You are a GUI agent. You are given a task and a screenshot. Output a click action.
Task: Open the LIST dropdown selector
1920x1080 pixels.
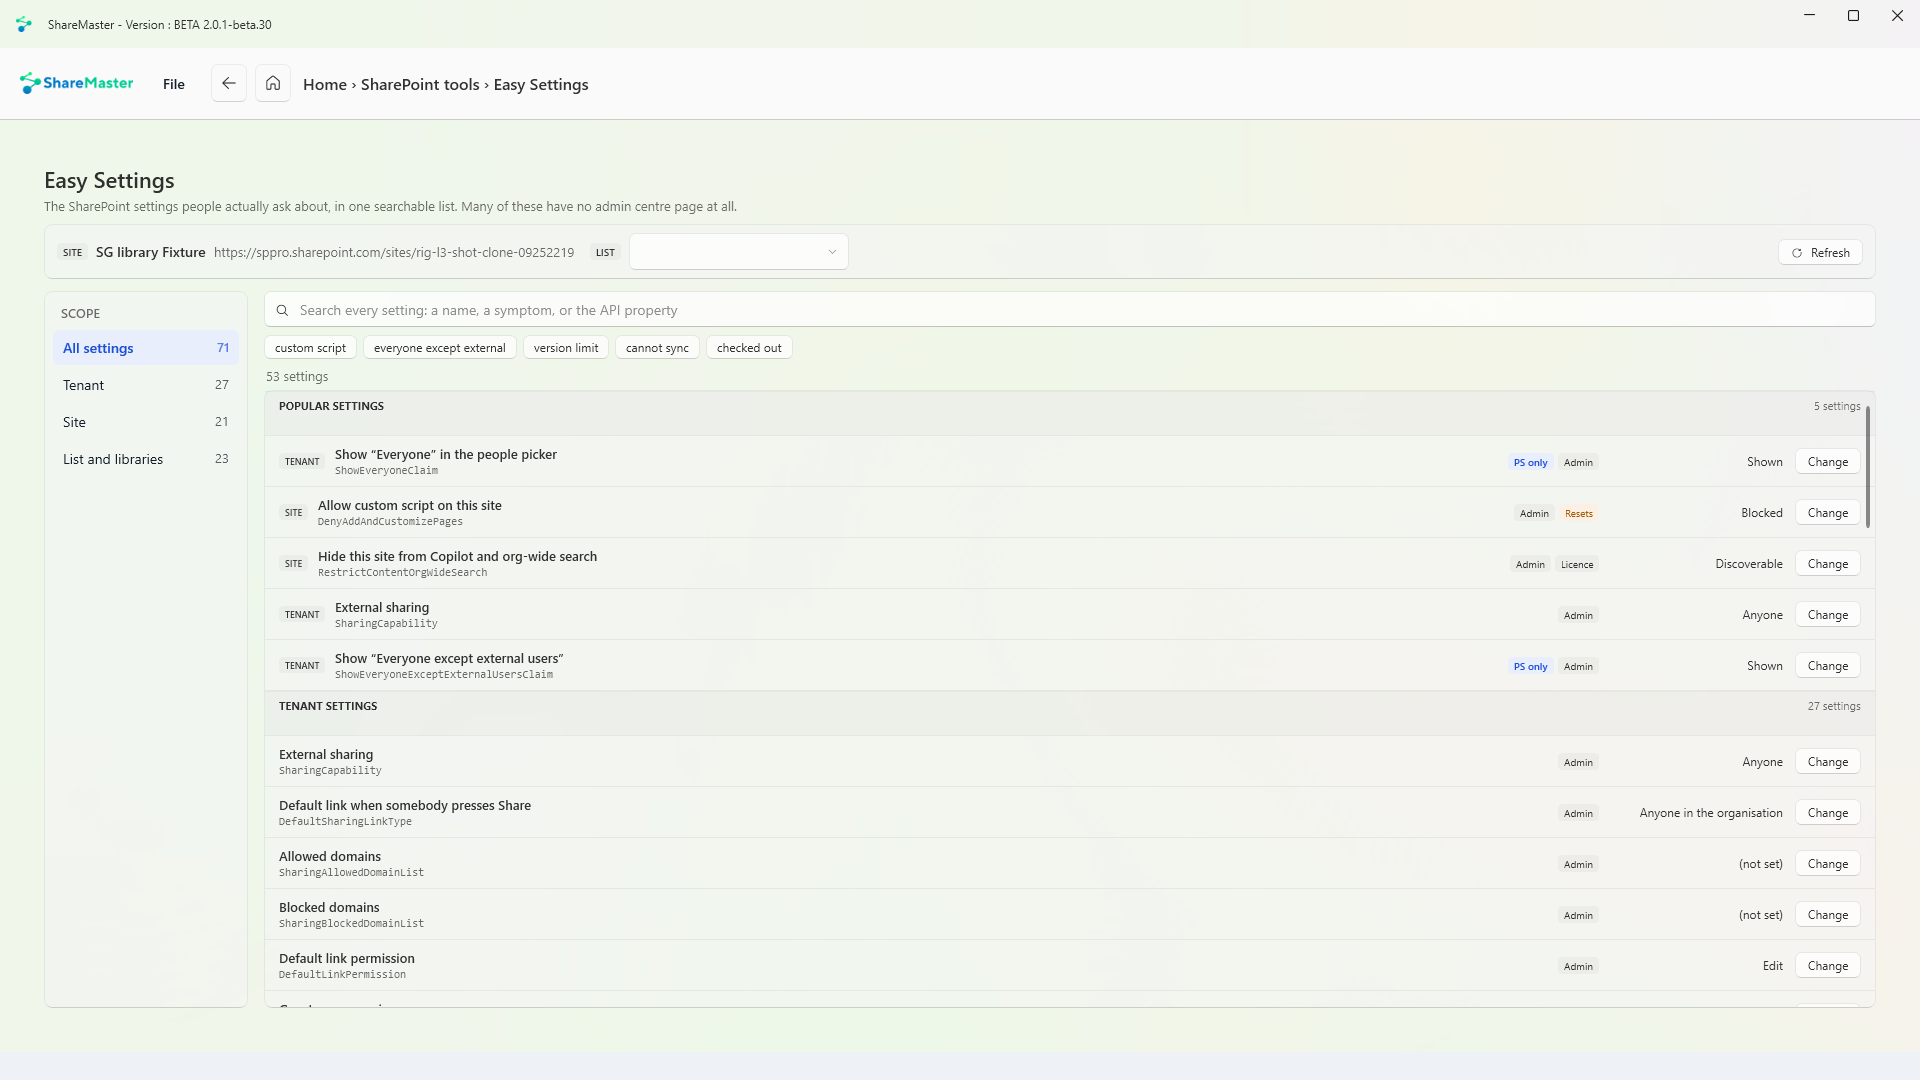pos(739,252)
